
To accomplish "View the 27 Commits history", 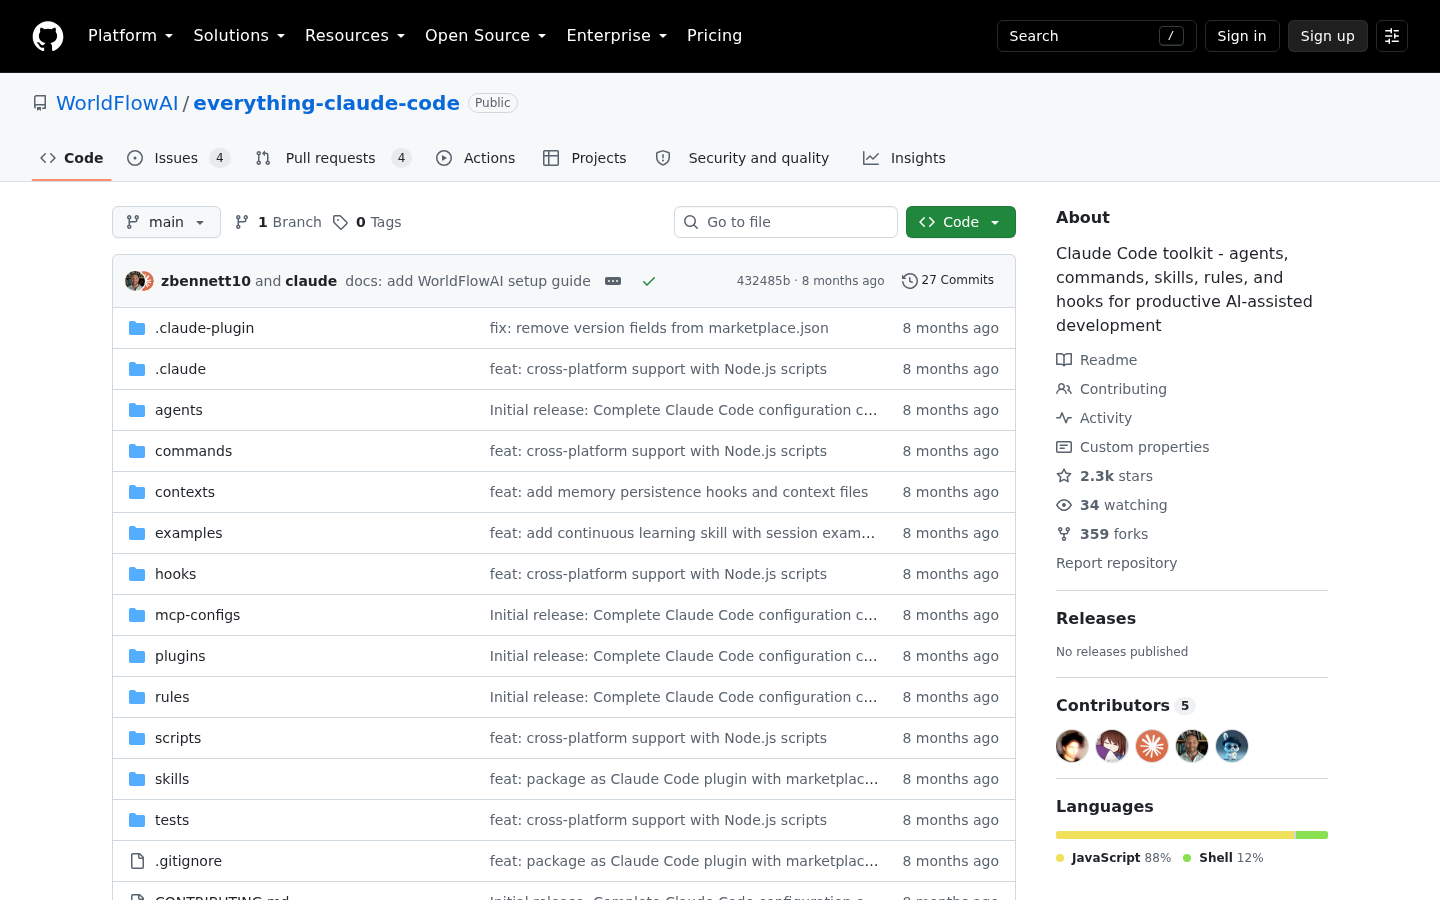I will point(948,281).
